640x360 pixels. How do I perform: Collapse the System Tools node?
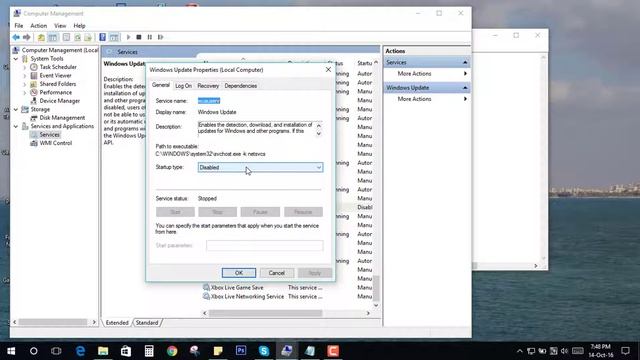coord(16,59)
